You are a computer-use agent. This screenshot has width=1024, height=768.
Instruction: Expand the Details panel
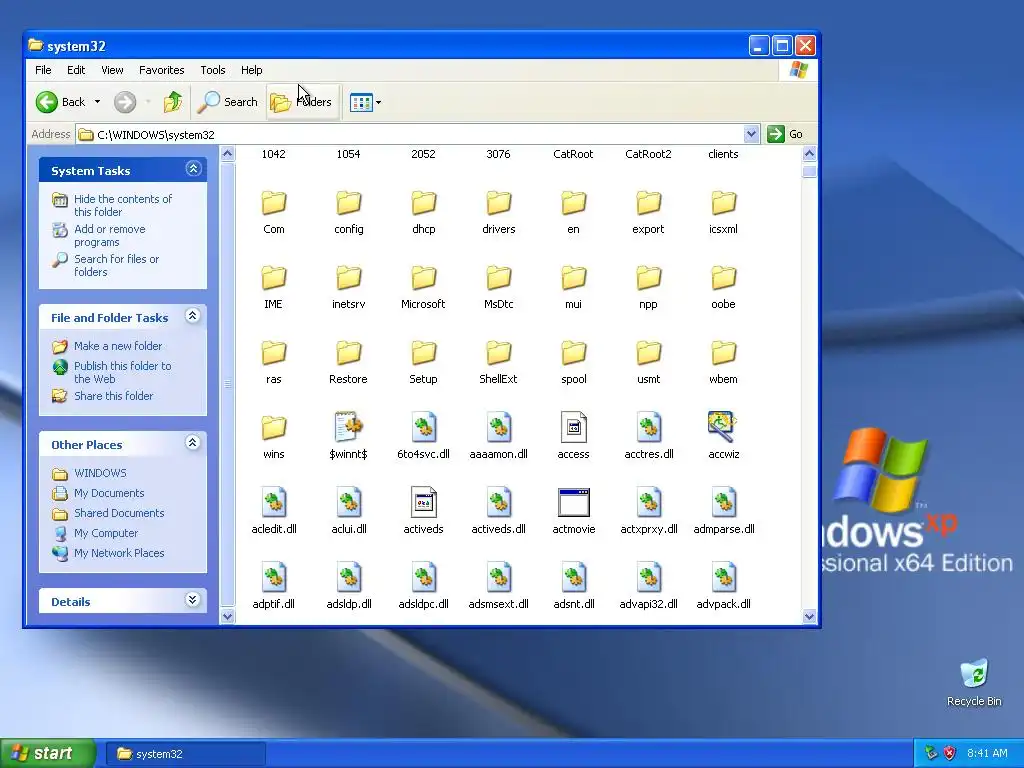[x=193, y=600]
